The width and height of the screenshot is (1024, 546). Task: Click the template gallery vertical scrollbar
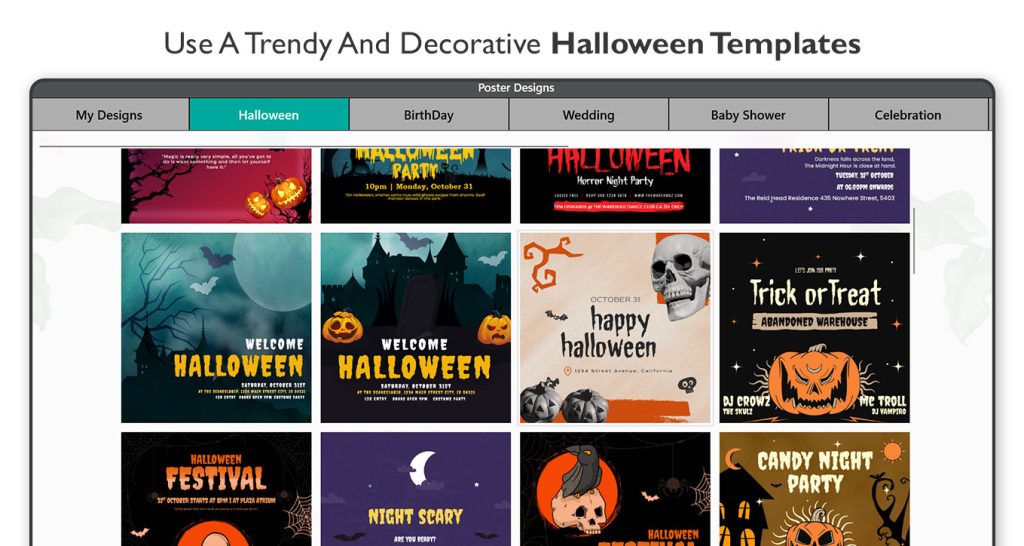pyautogui.click(x=914, y=240)
